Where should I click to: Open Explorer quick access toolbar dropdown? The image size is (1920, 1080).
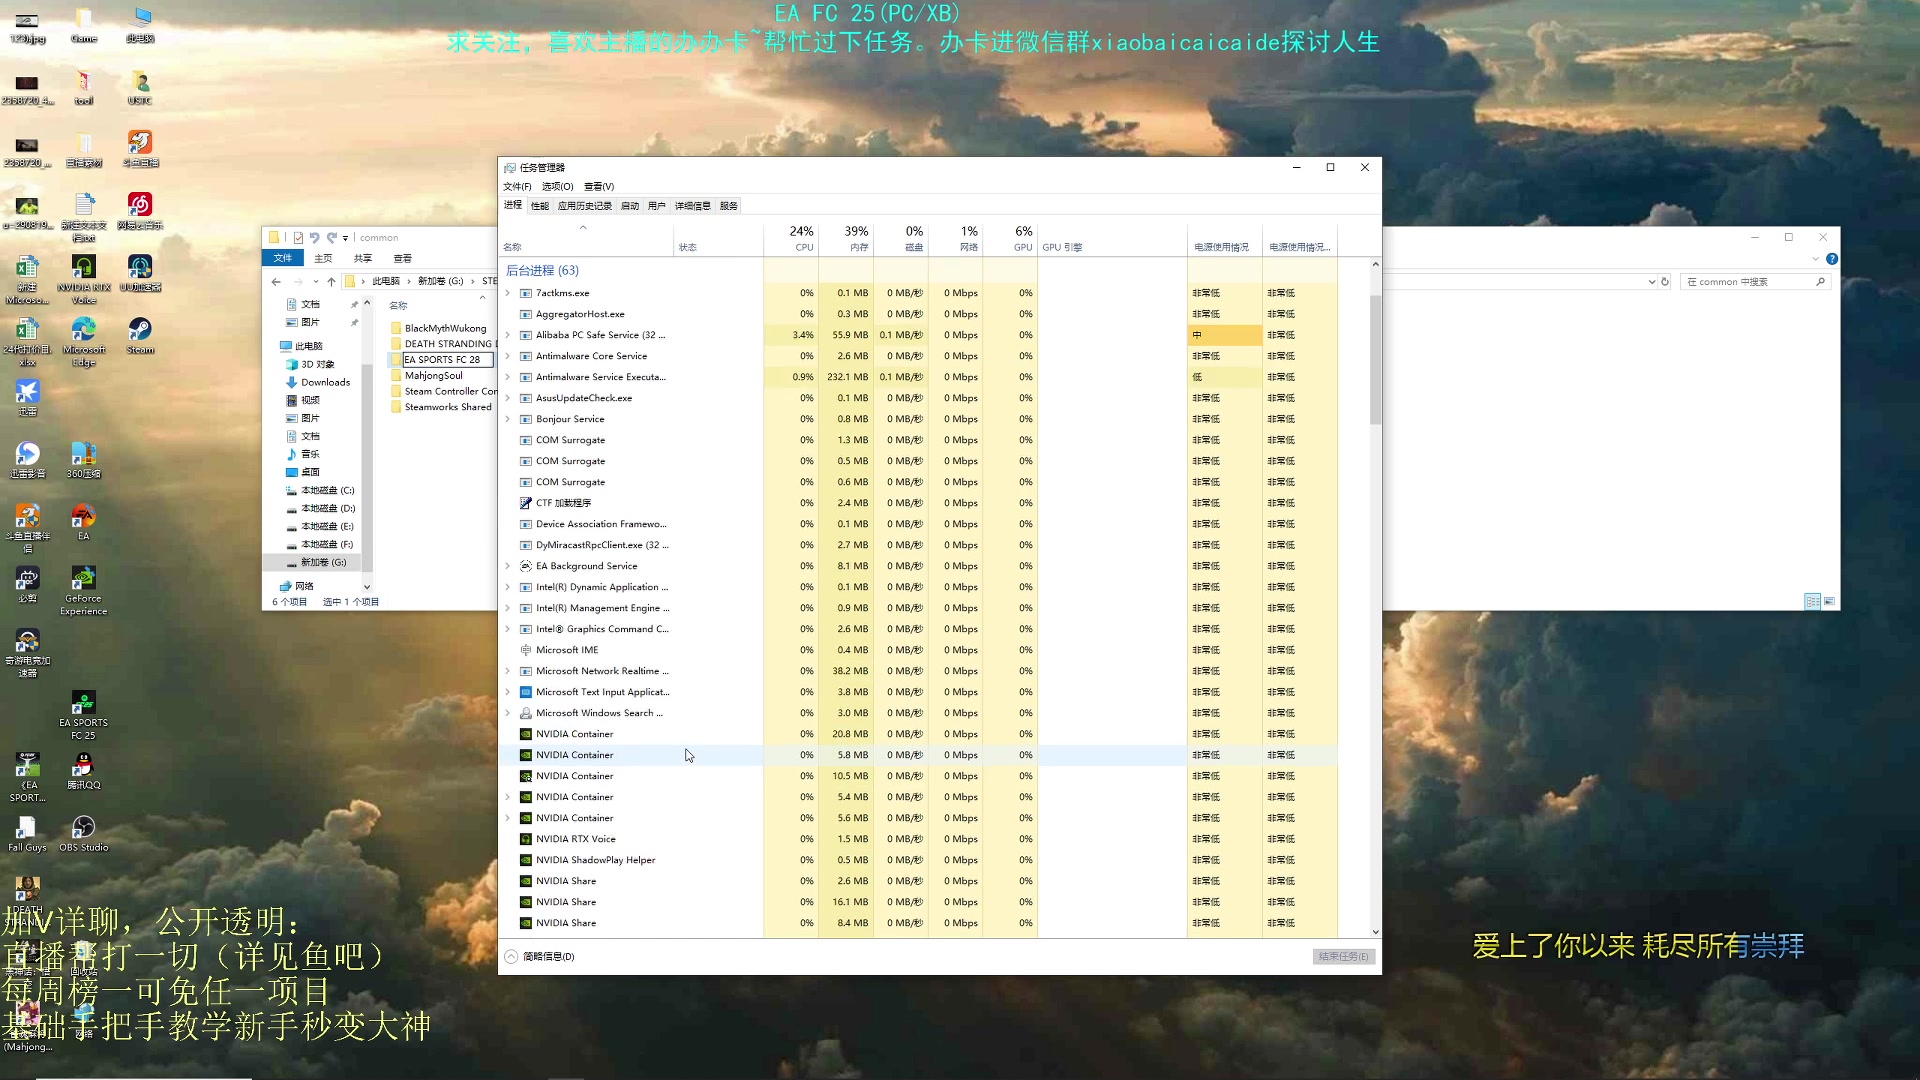click(345, 238)
